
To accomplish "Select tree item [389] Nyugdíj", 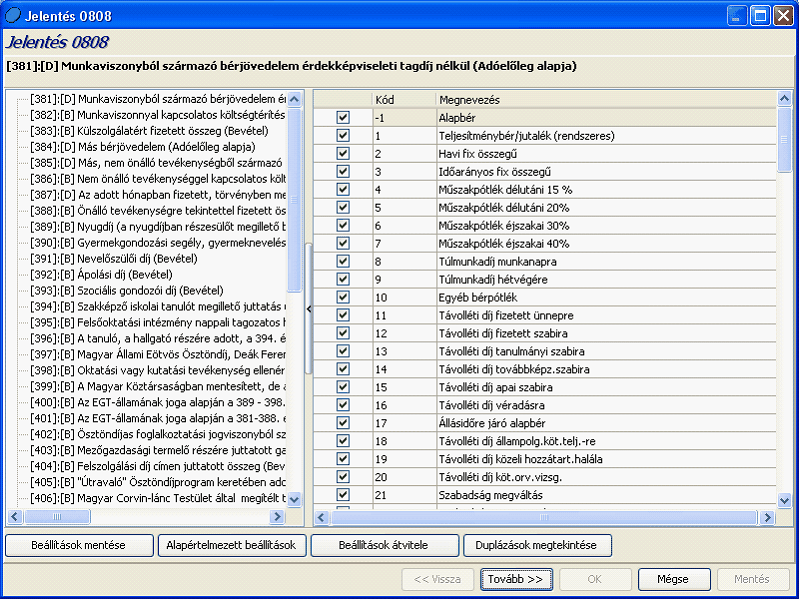I will (x=158, y=227).
